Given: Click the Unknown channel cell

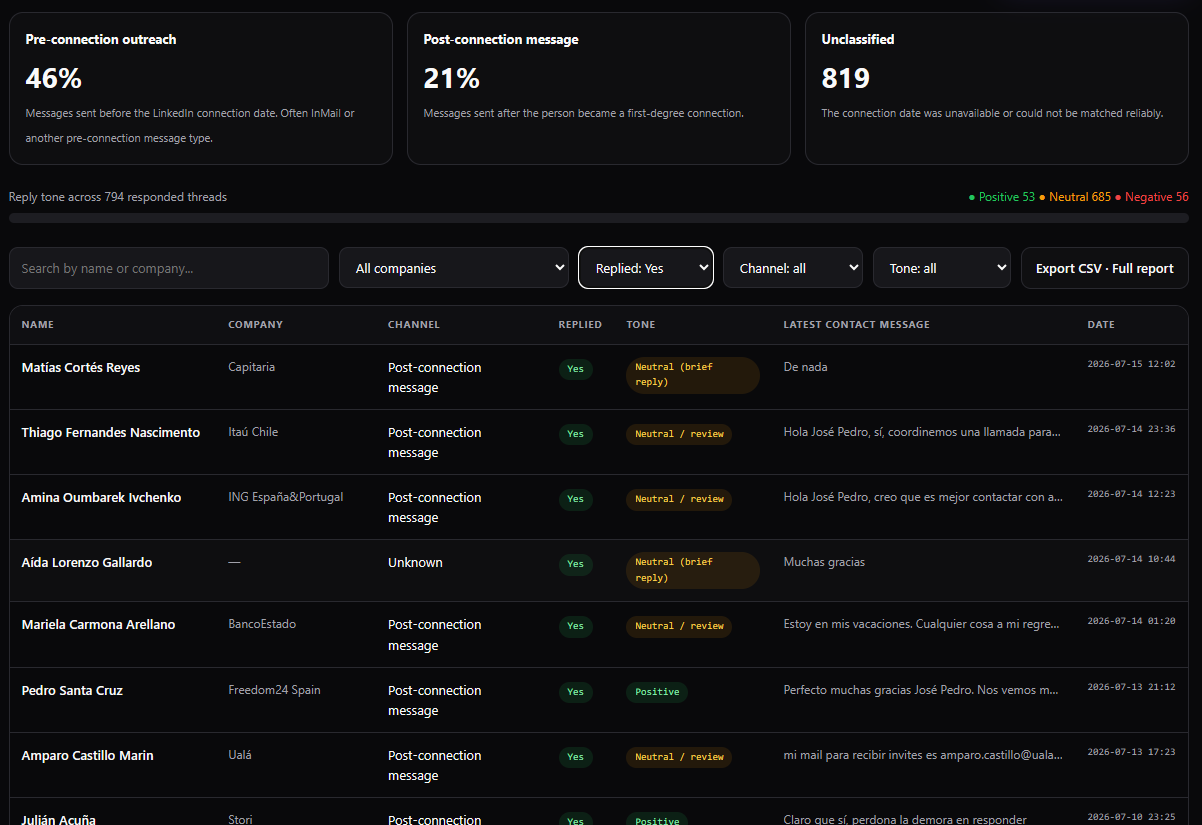Looking at the screenshot, I should 415,563.
